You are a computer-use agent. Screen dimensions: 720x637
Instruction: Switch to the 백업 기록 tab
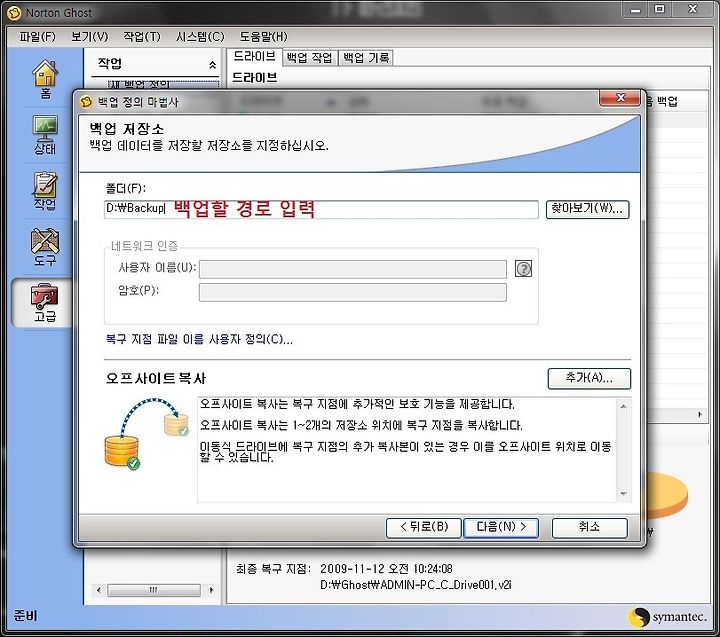(366, 58)
